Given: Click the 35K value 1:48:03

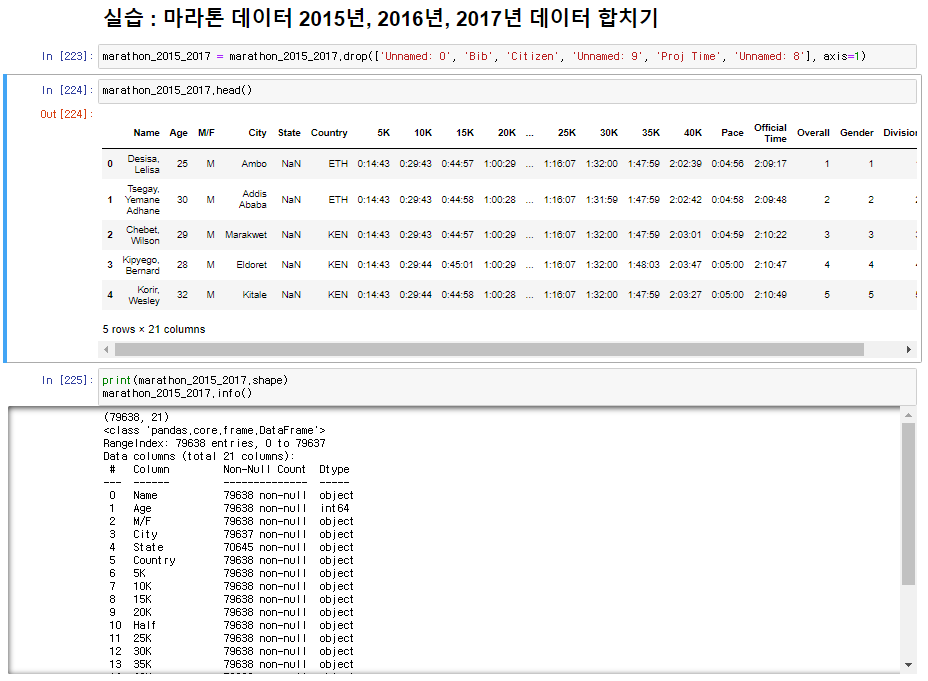Looking at the screenshot, I should 643,265.
